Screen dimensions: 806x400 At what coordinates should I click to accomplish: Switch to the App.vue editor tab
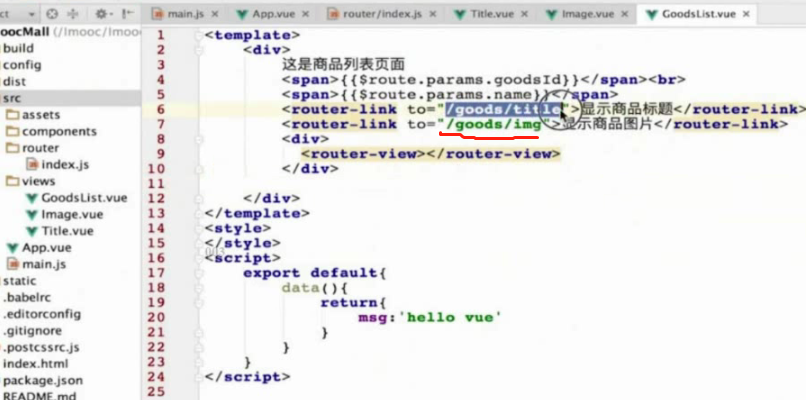(x=270, y=14)
